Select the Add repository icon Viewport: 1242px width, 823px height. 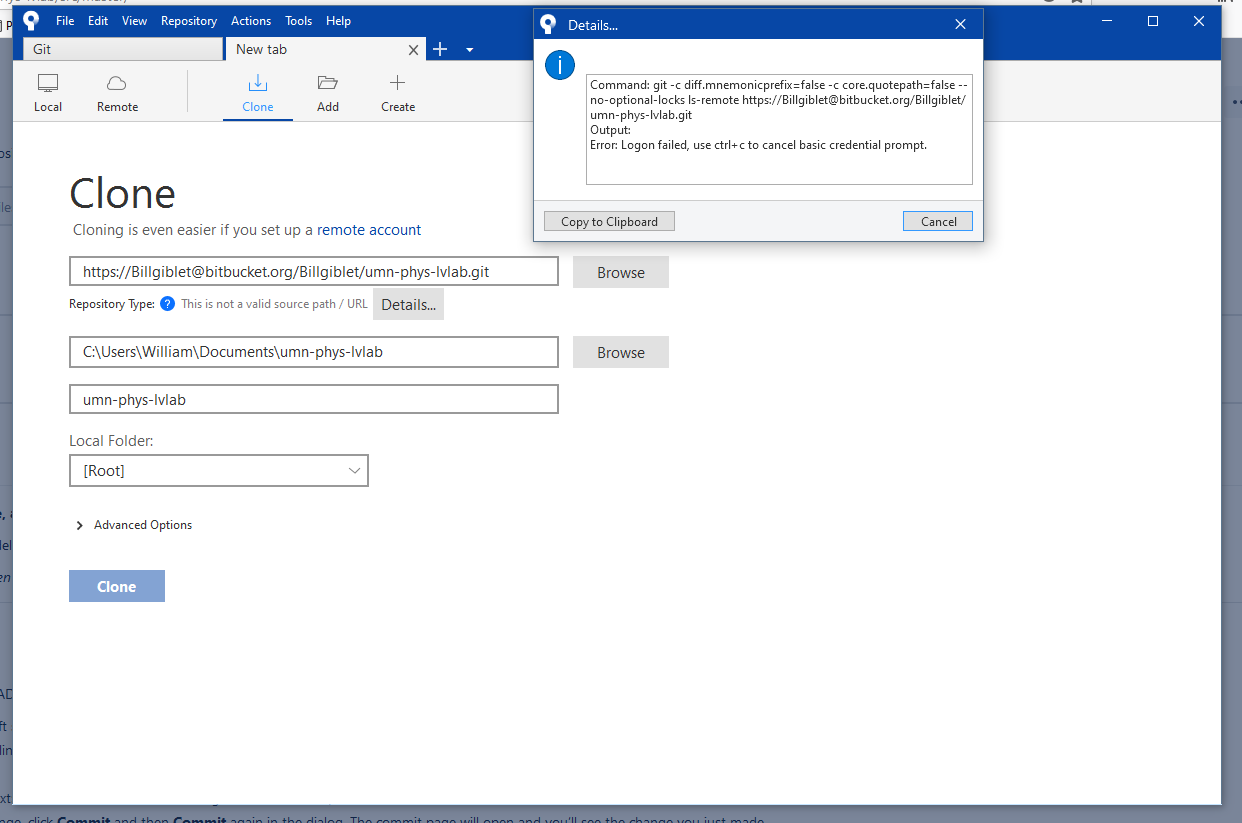coord(328,93)
